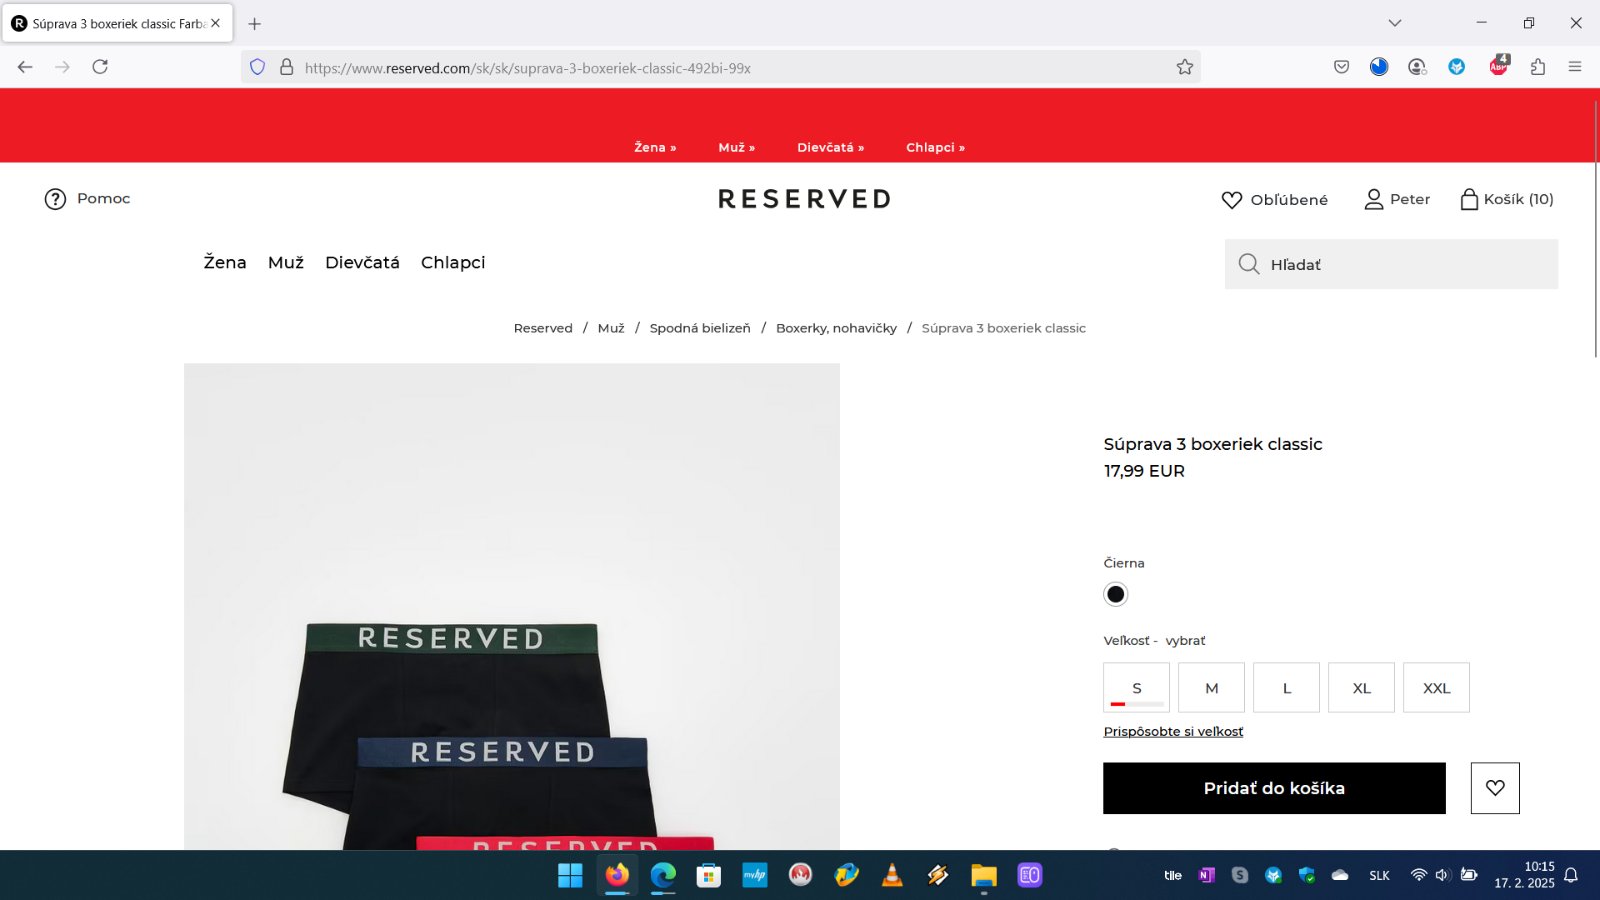This screenshot has height=900, width=1600.
Task: Bookmark this page with the star icon
Action: pos(1185,67)
